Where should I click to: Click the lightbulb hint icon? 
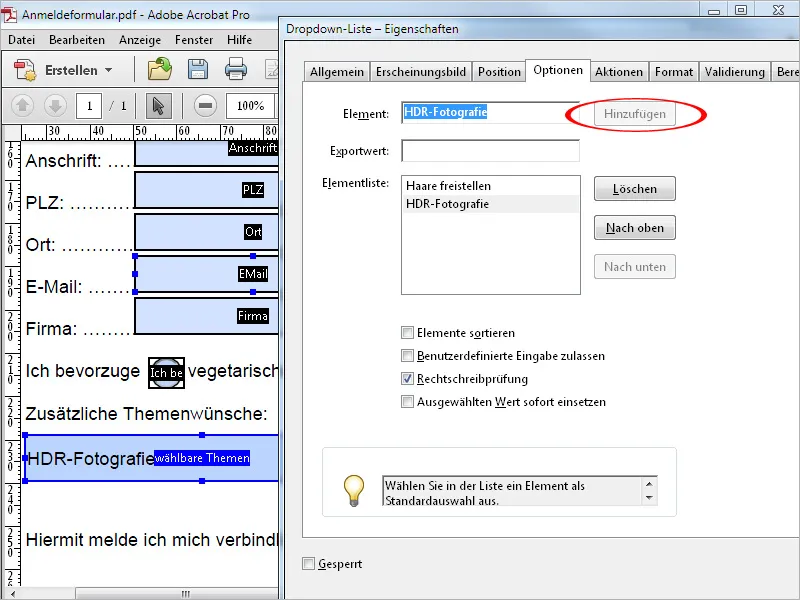tap(354, 490)
